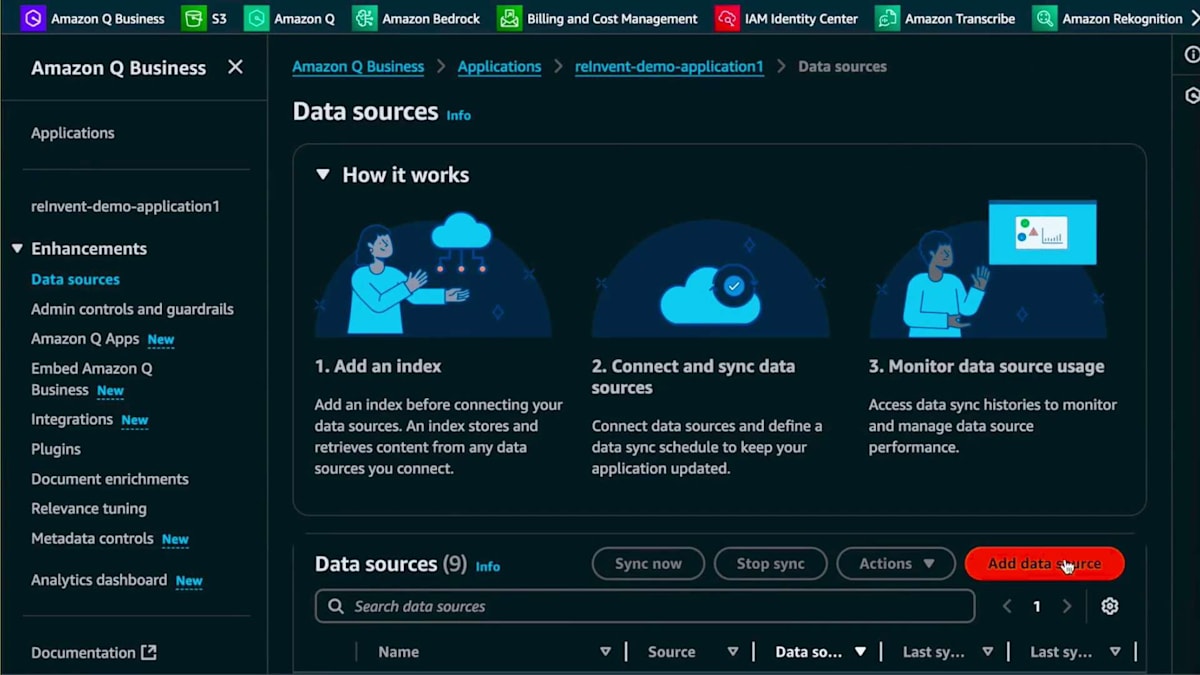The height and width of the screenshot is (675, 1200).
Task: Select Data sources in the sidebar
Action: (x=75, y=279)
